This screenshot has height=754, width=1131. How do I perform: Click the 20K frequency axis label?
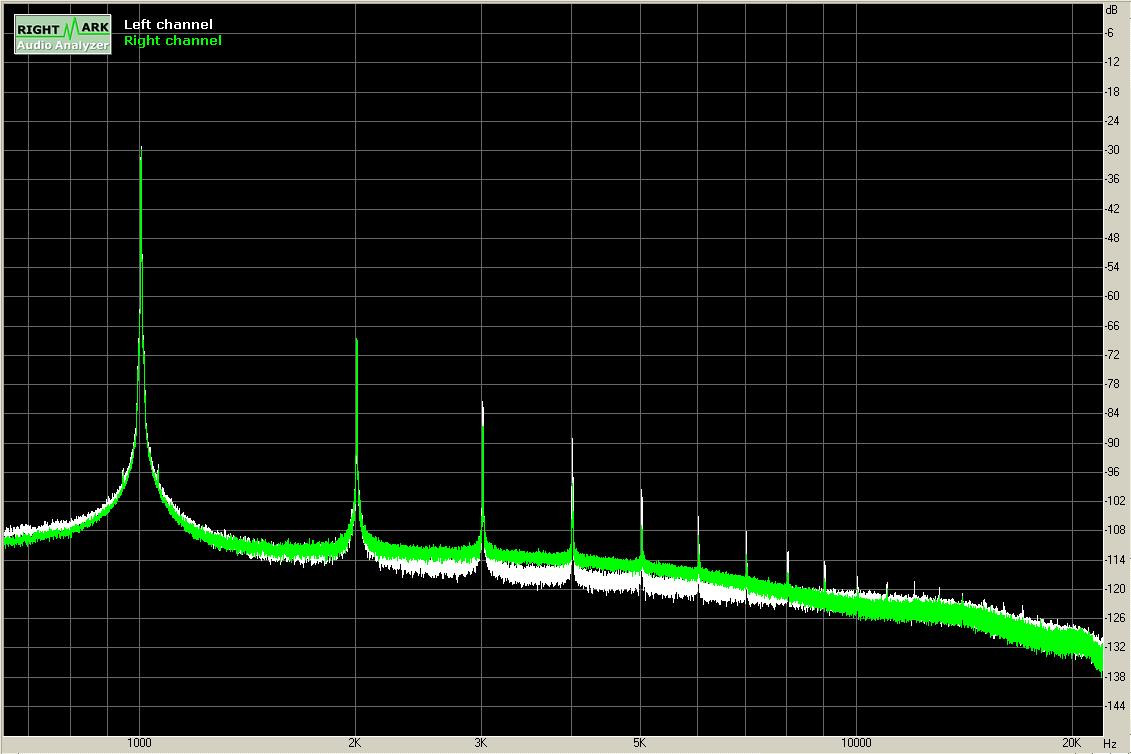(1072, 743)
